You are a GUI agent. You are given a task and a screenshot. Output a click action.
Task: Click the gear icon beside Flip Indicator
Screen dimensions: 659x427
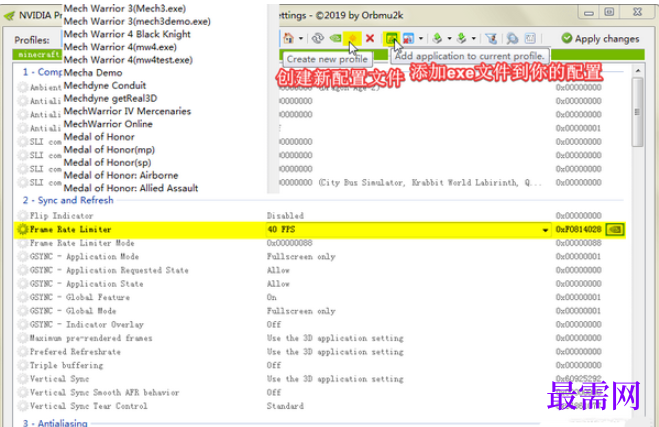pos(22,216)
